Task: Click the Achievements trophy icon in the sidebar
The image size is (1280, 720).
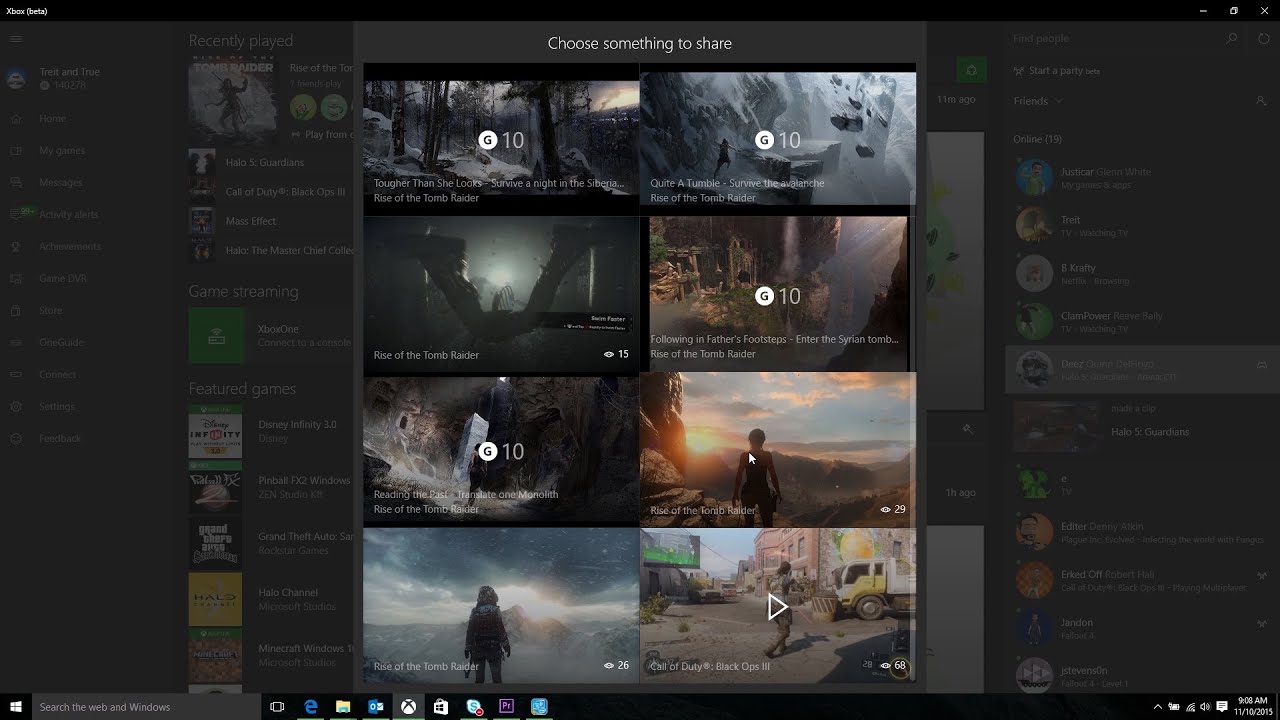Action: point(16,247)
